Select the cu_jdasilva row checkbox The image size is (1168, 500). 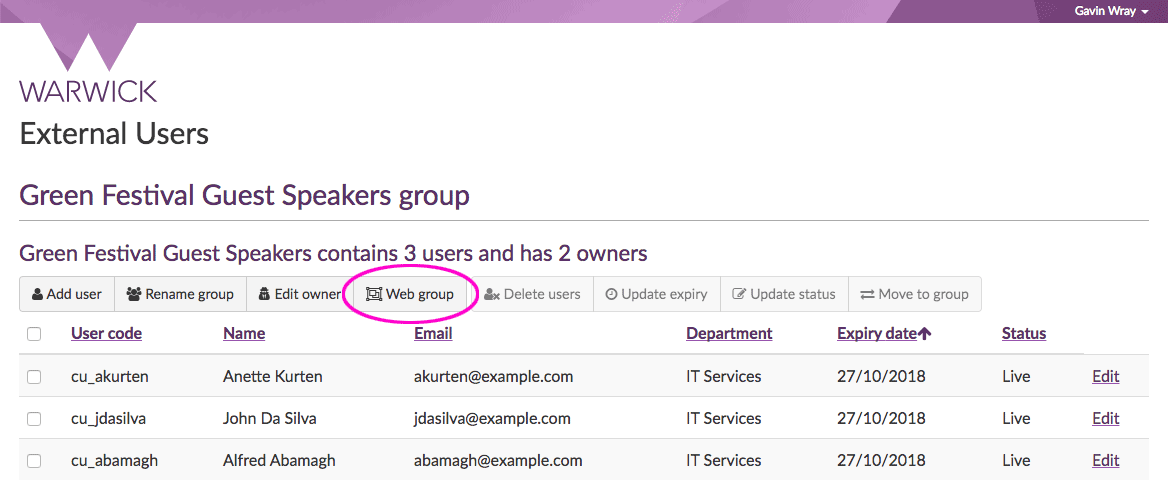click(x=34, y=419)
